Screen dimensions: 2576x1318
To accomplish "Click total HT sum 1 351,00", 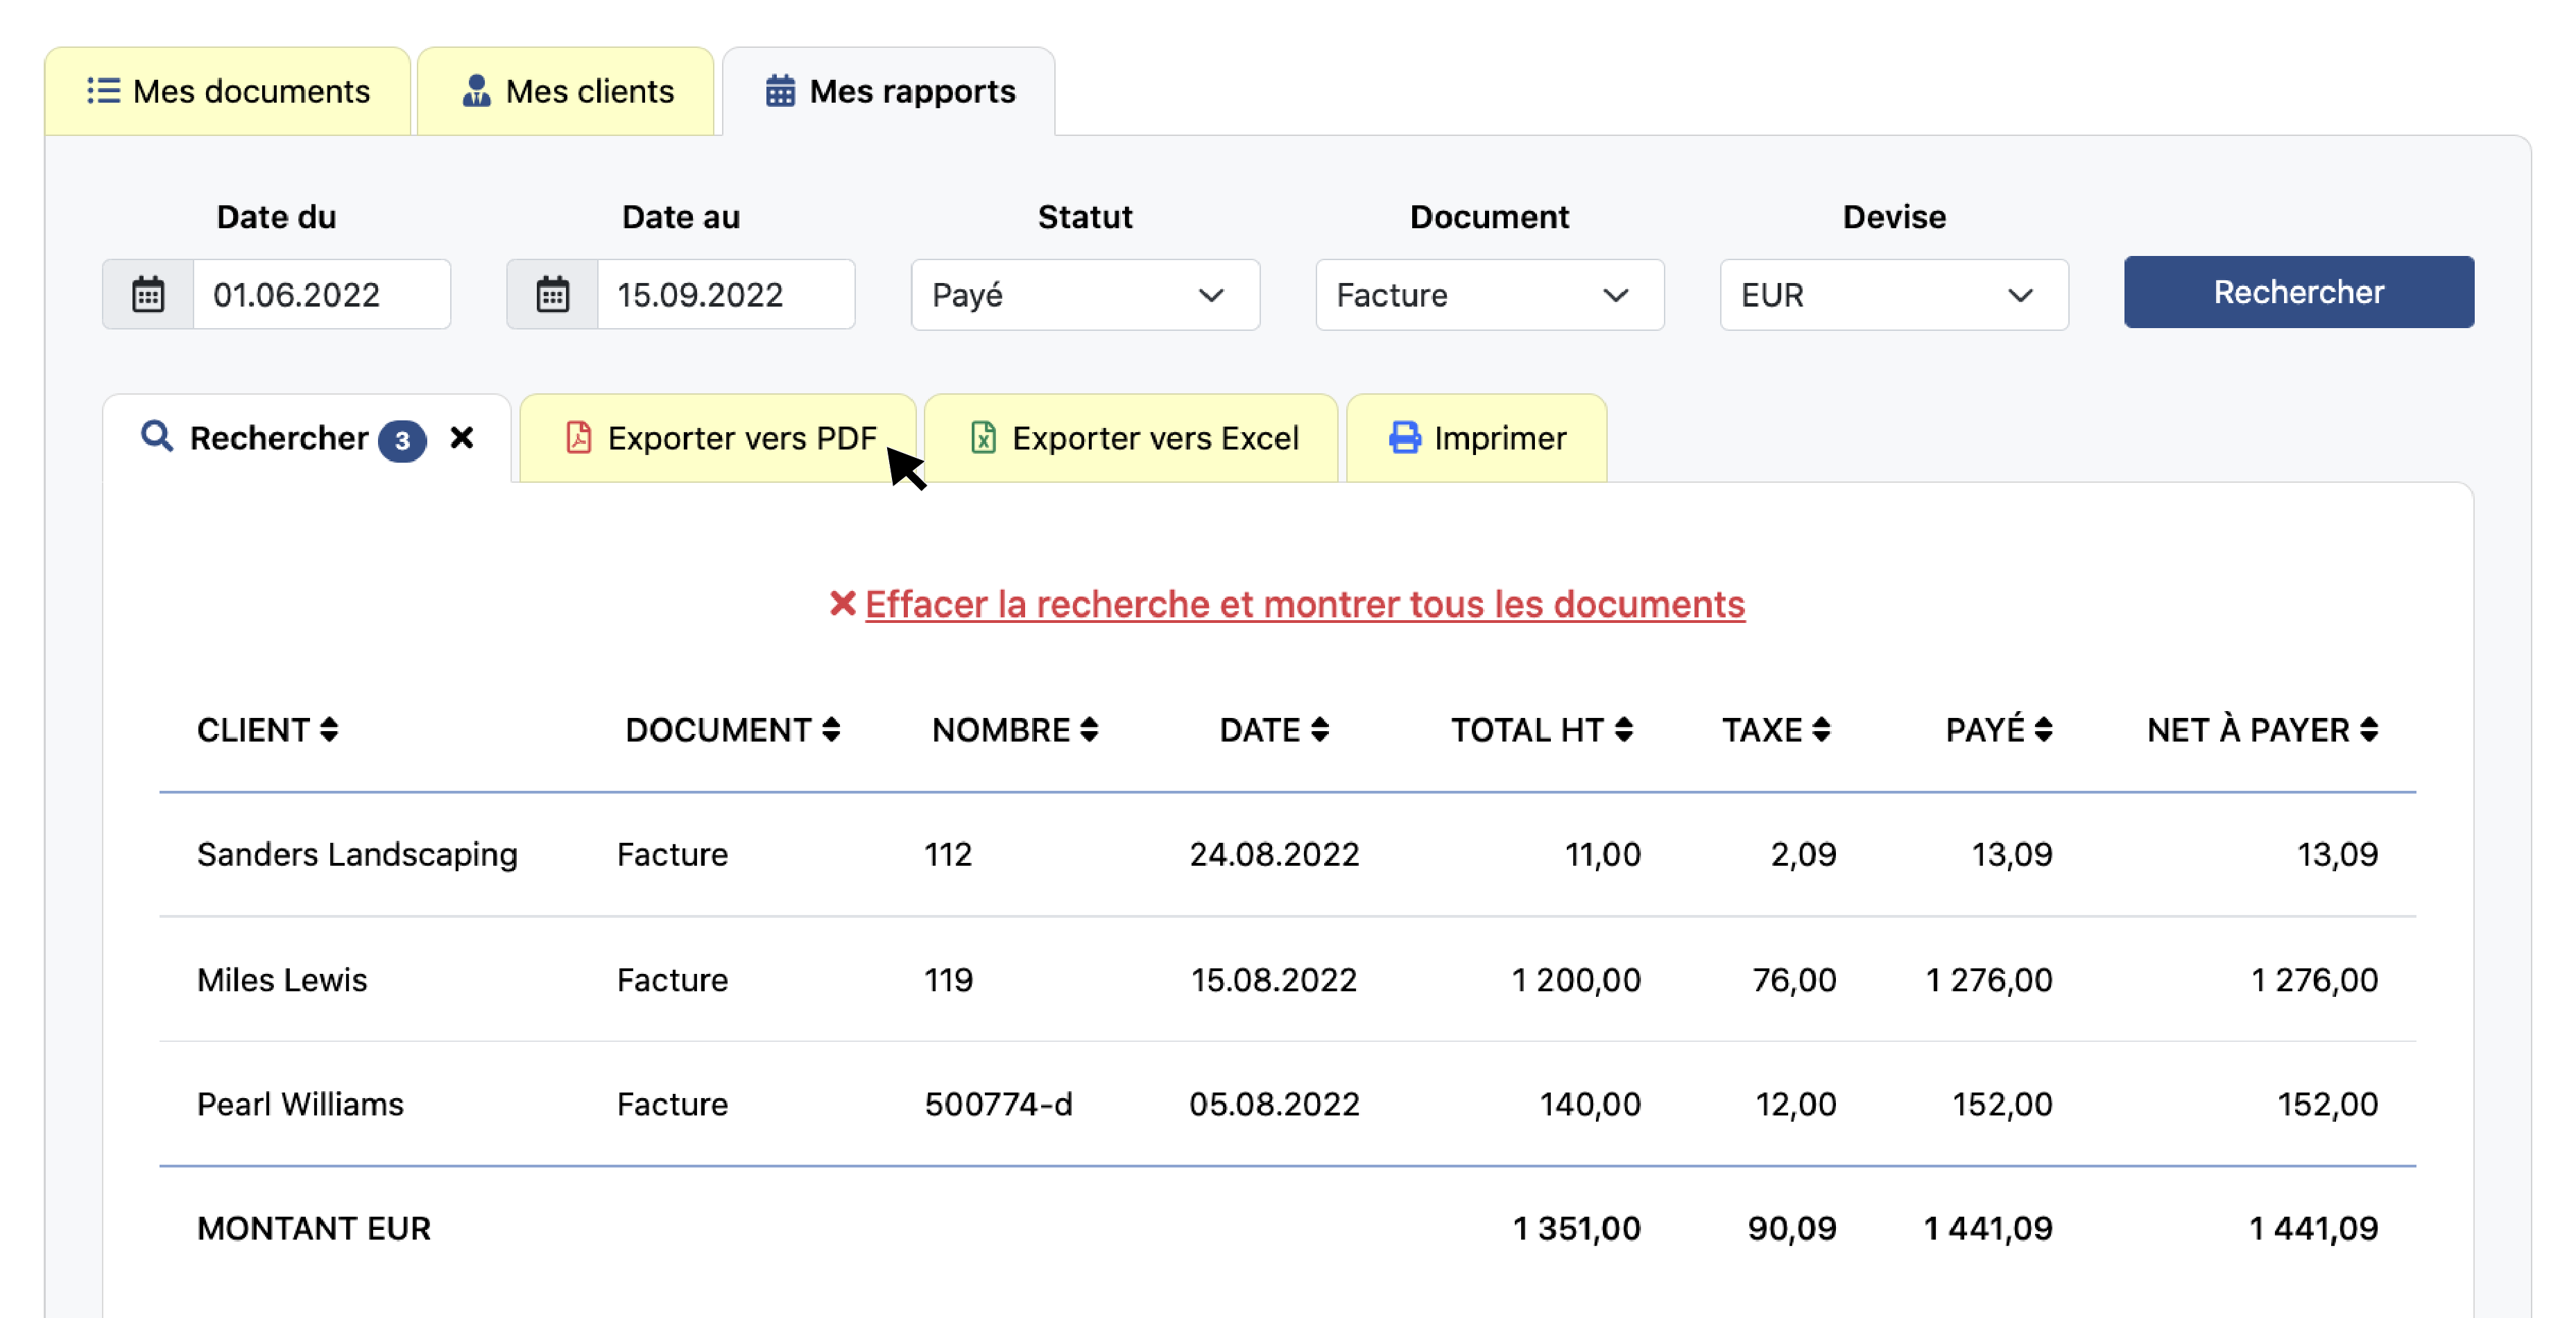I will pyautogui.click(x=1577, y=1228).
